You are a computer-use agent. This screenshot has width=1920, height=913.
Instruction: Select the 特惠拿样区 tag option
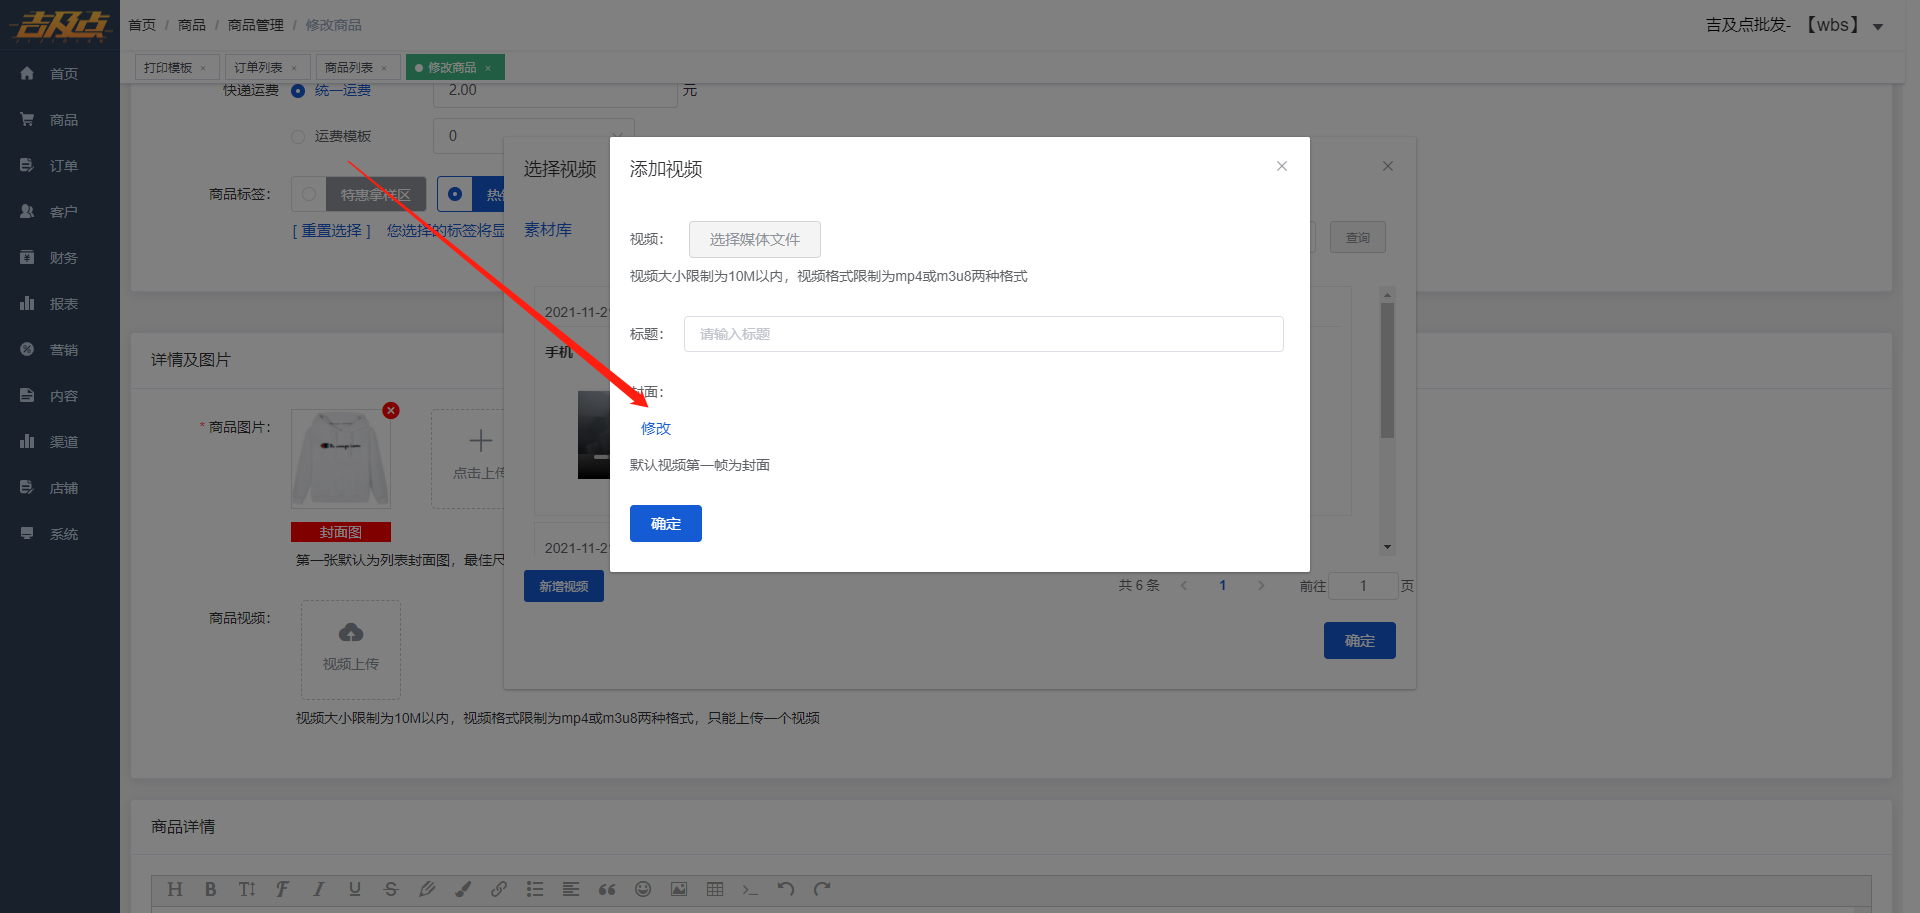359,194
